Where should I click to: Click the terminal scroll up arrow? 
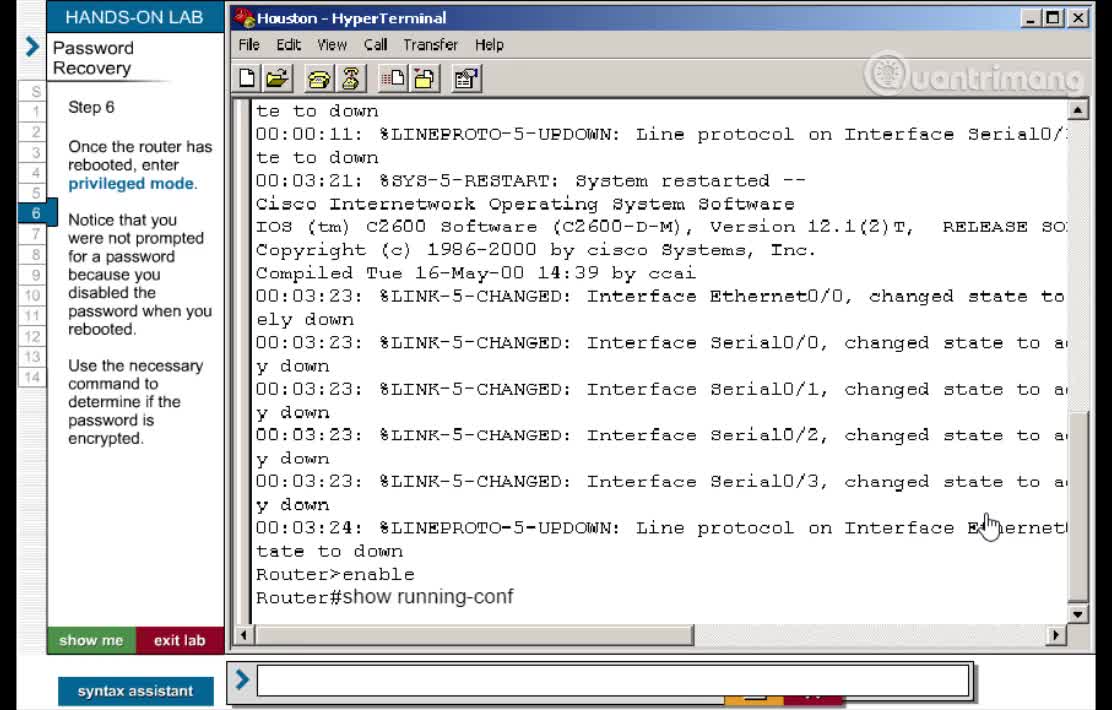(x=1077, y=110)
